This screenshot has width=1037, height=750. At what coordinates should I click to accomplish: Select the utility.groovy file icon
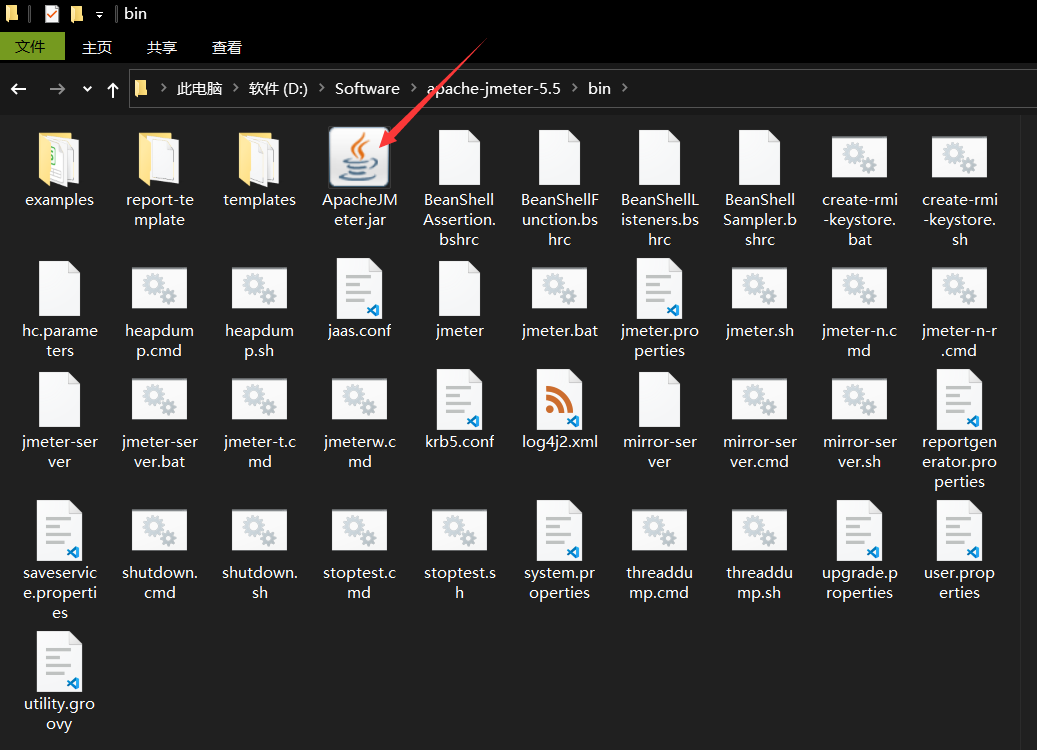pyautogui.click(x=59, y=661)
